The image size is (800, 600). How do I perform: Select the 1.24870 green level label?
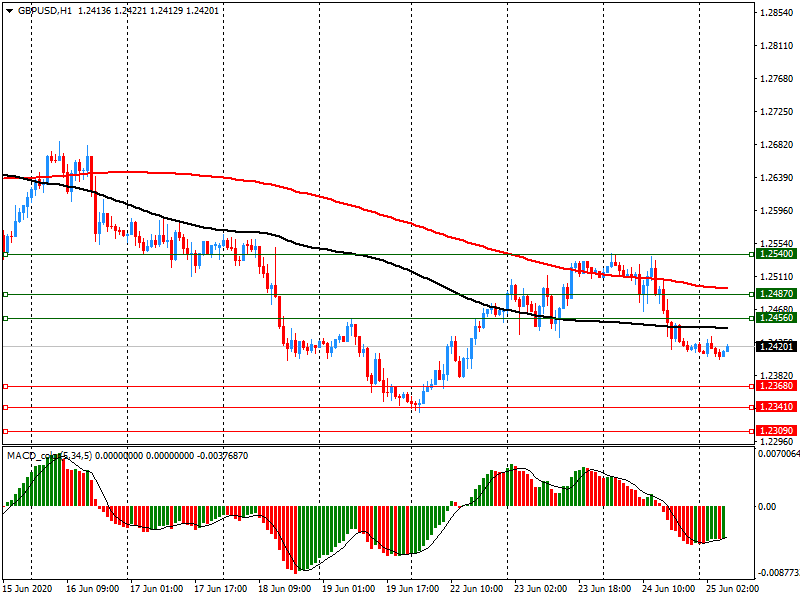tap(776, 294)
